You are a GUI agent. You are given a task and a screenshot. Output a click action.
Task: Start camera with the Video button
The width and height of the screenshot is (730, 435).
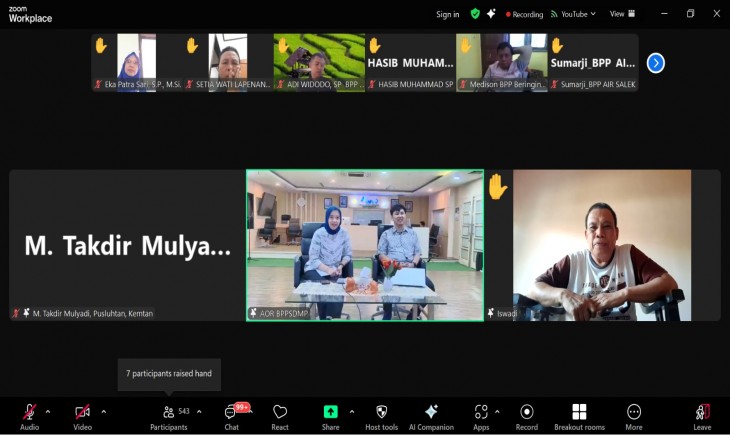click(x=82, y=416)
